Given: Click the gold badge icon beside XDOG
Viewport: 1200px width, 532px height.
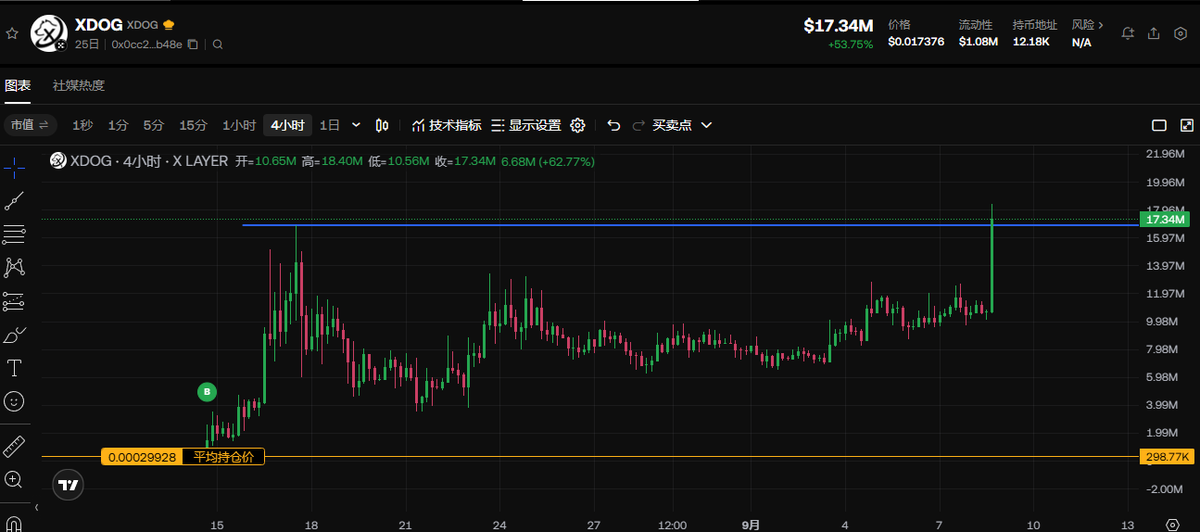Looking at the screenshot, I should [x=169, y=23].
